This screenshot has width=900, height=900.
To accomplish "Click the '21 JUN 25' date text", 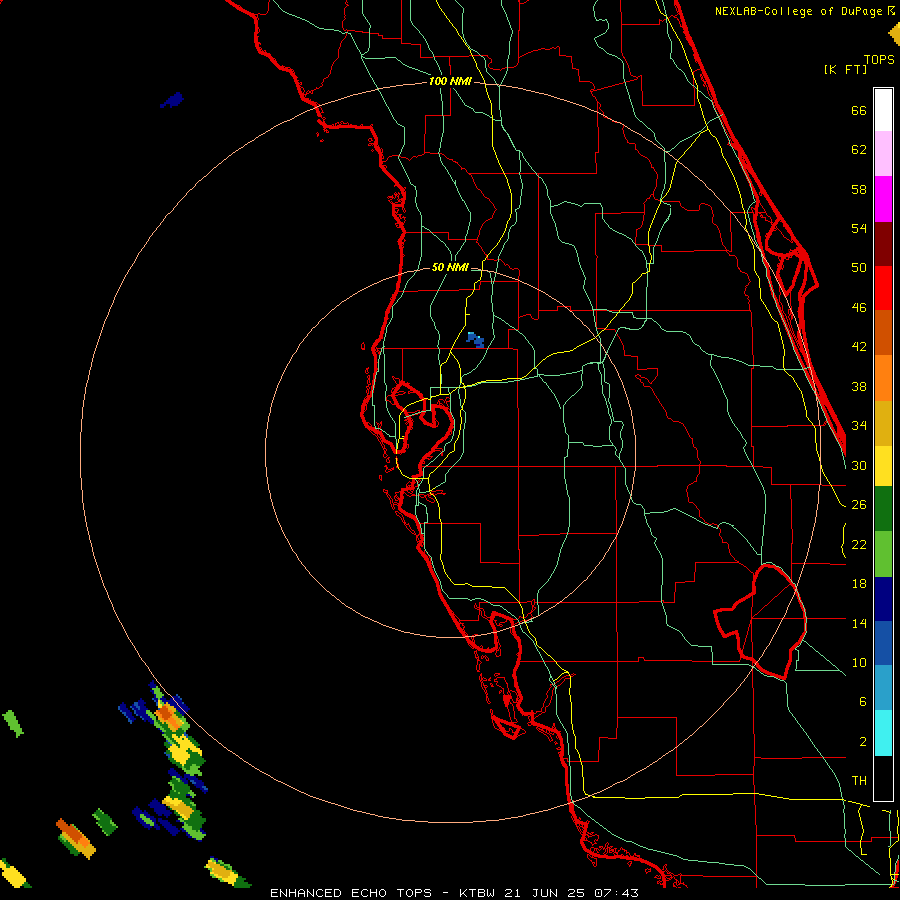I will (x=545, y=893).
